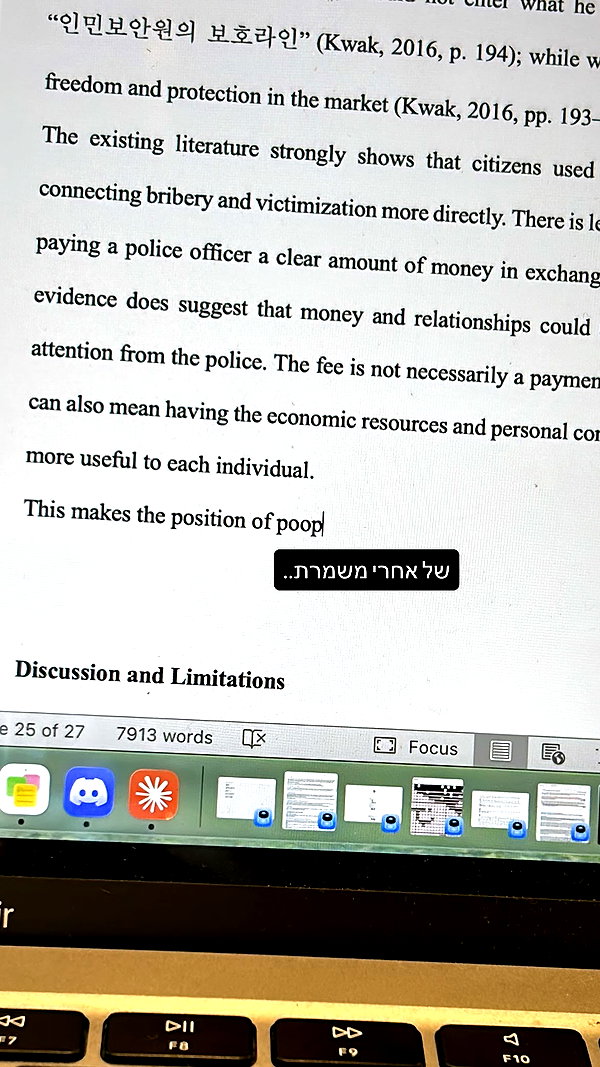Restore the first minimized window thumbnail after Dock divider

tap(246, 799)
